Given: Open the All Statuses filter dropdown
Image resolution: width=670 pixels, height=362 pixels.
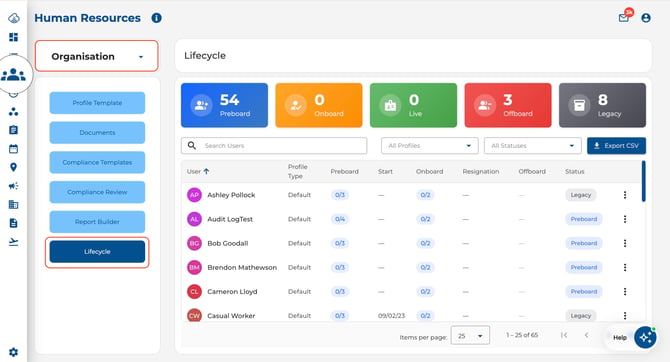Looking at the screenshot, I should coord(532,146).
